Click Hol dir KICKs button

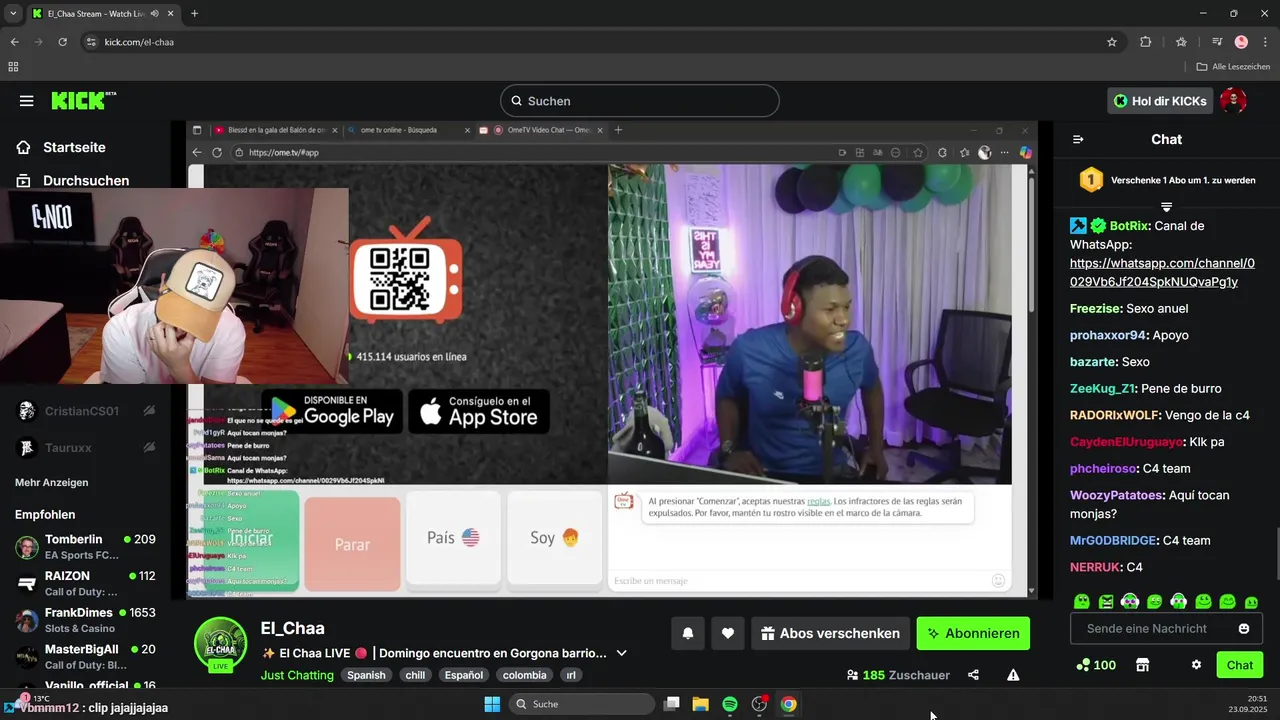[1160, 101]
